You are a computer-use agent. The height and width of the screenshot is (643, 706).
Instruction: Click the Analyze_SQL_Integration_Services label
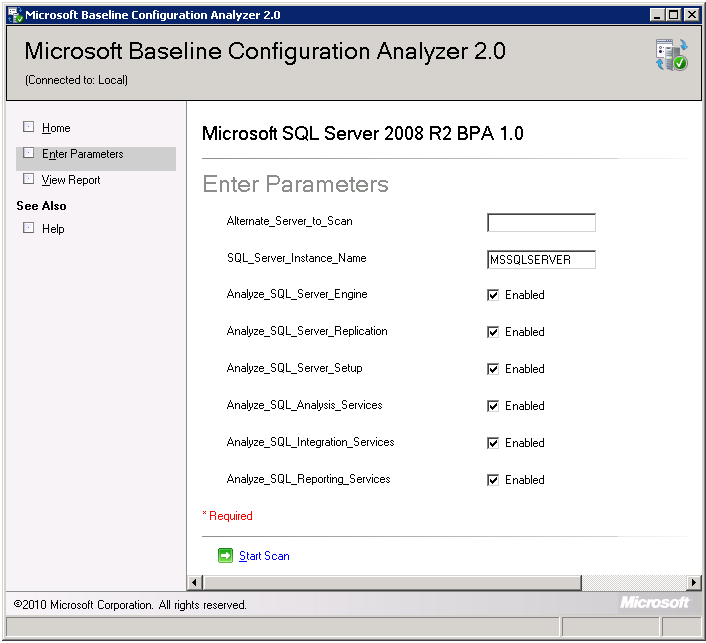pyautogui.click(x=310, y=443)
